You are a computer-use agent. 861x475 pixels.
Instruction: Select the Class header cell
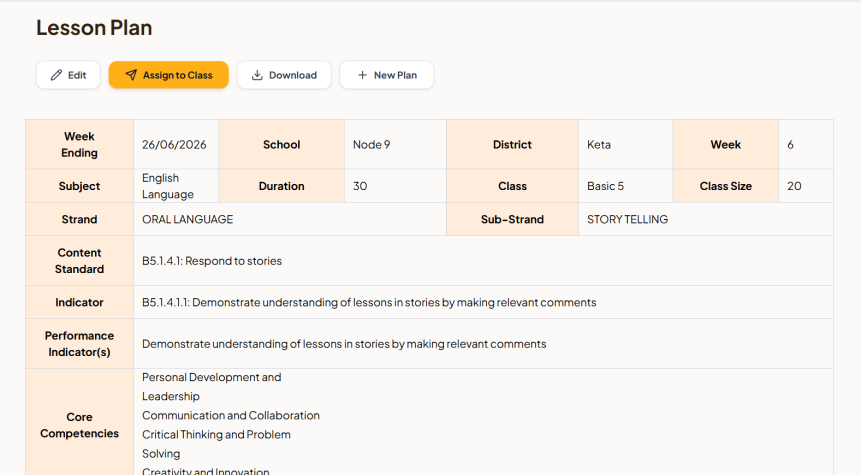click(x=512, y=186)
